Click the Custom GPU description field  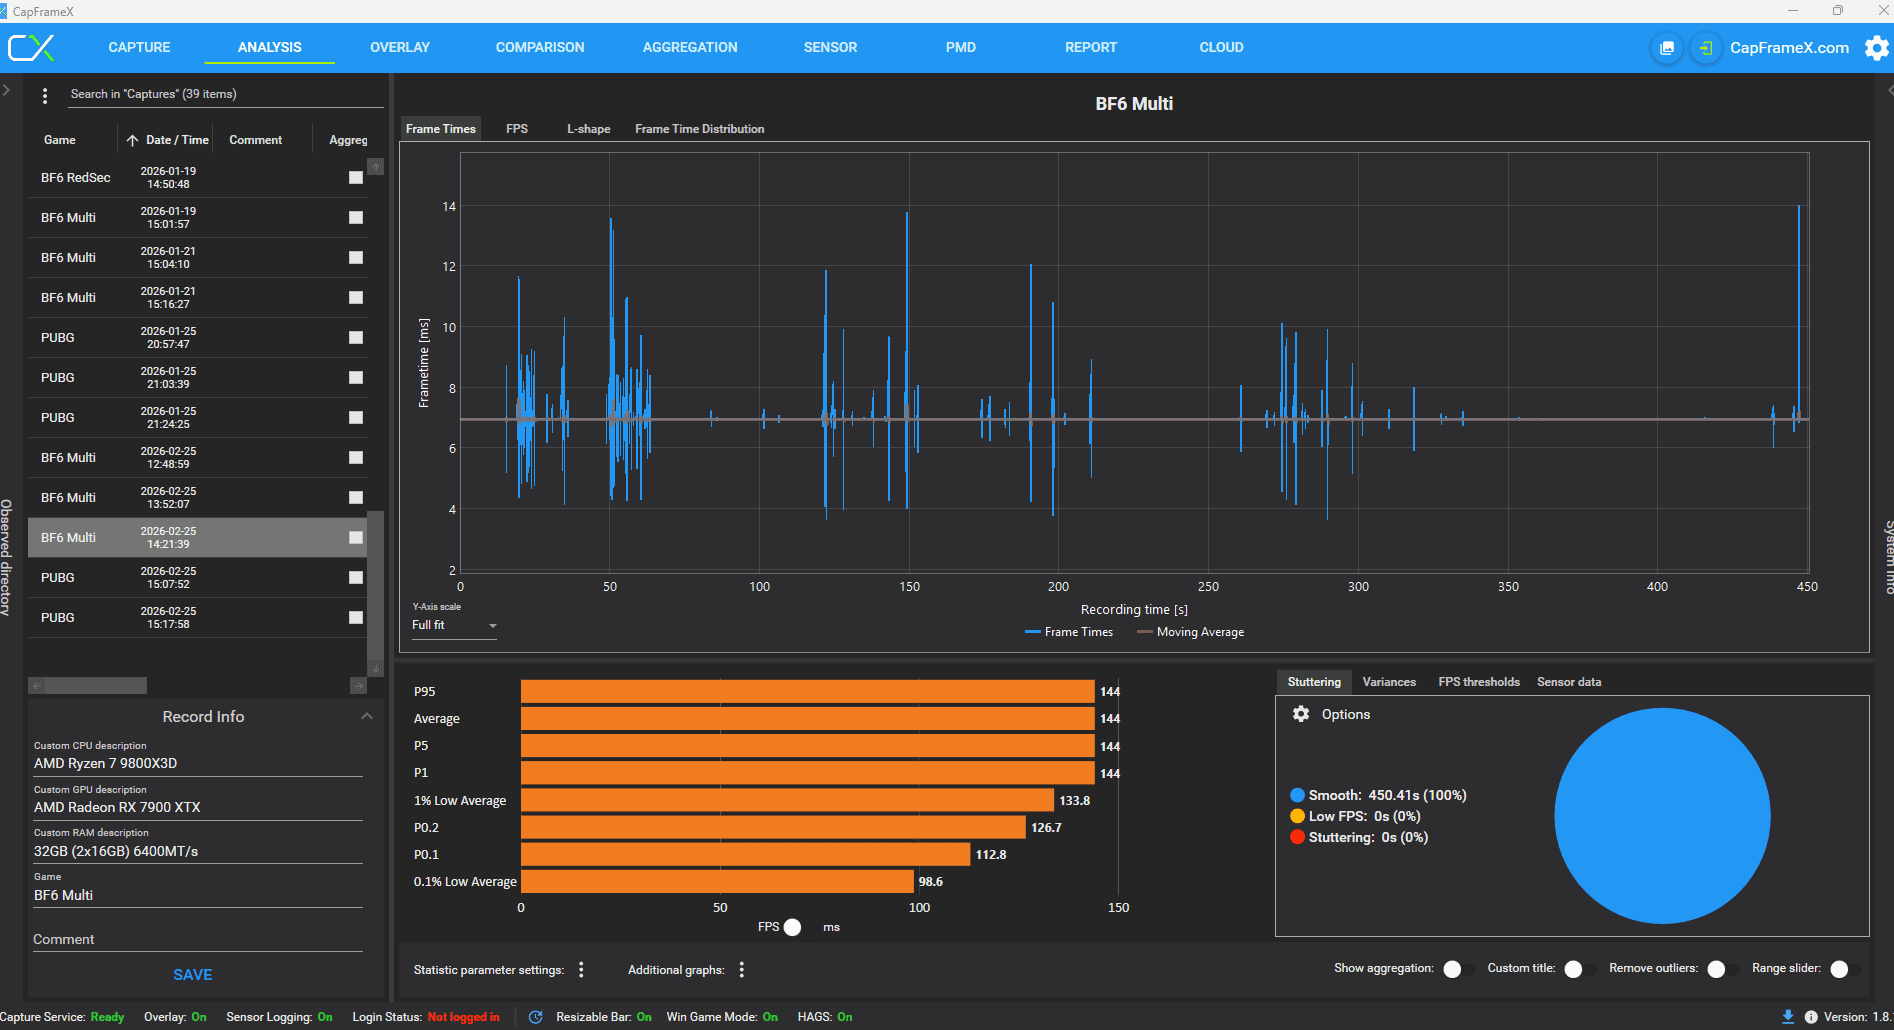(x=198, y=808)
